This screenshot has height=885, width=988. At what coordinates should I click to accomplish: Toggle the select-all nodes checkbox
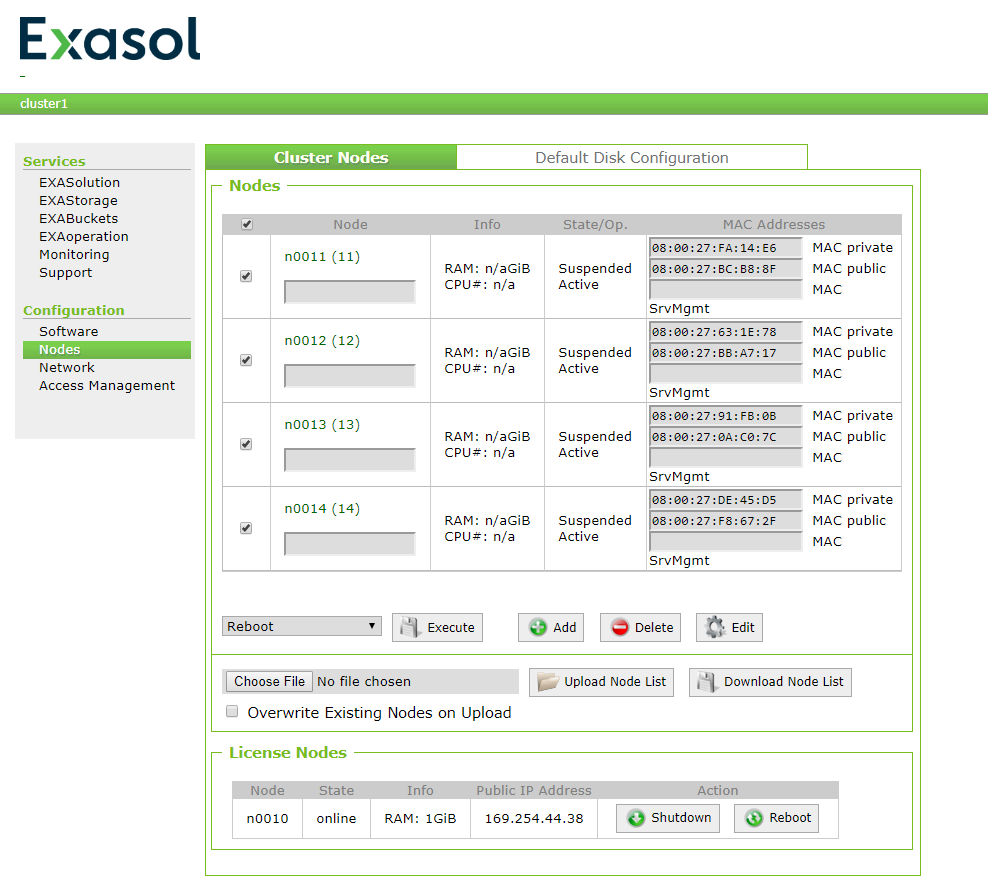point(246,224)
